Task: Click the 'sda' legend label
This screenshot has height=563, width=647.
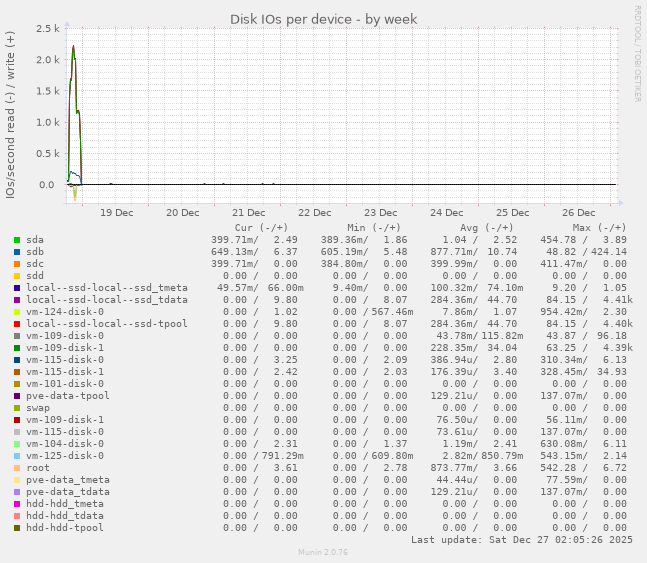Action: pyautogui.click(x=35, y=240)
